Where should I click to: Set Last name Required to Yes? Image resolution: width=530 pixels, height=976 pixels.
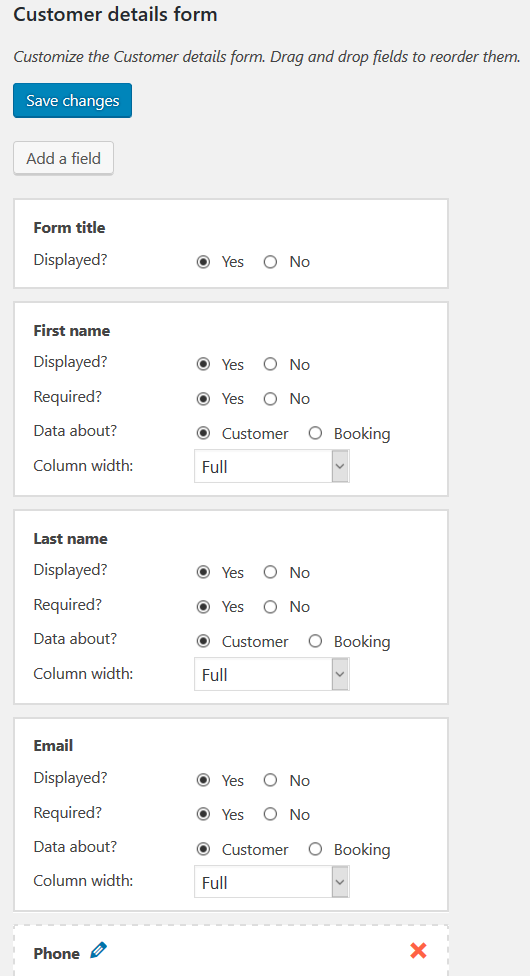pyautogui.click(x=203, y=606)
